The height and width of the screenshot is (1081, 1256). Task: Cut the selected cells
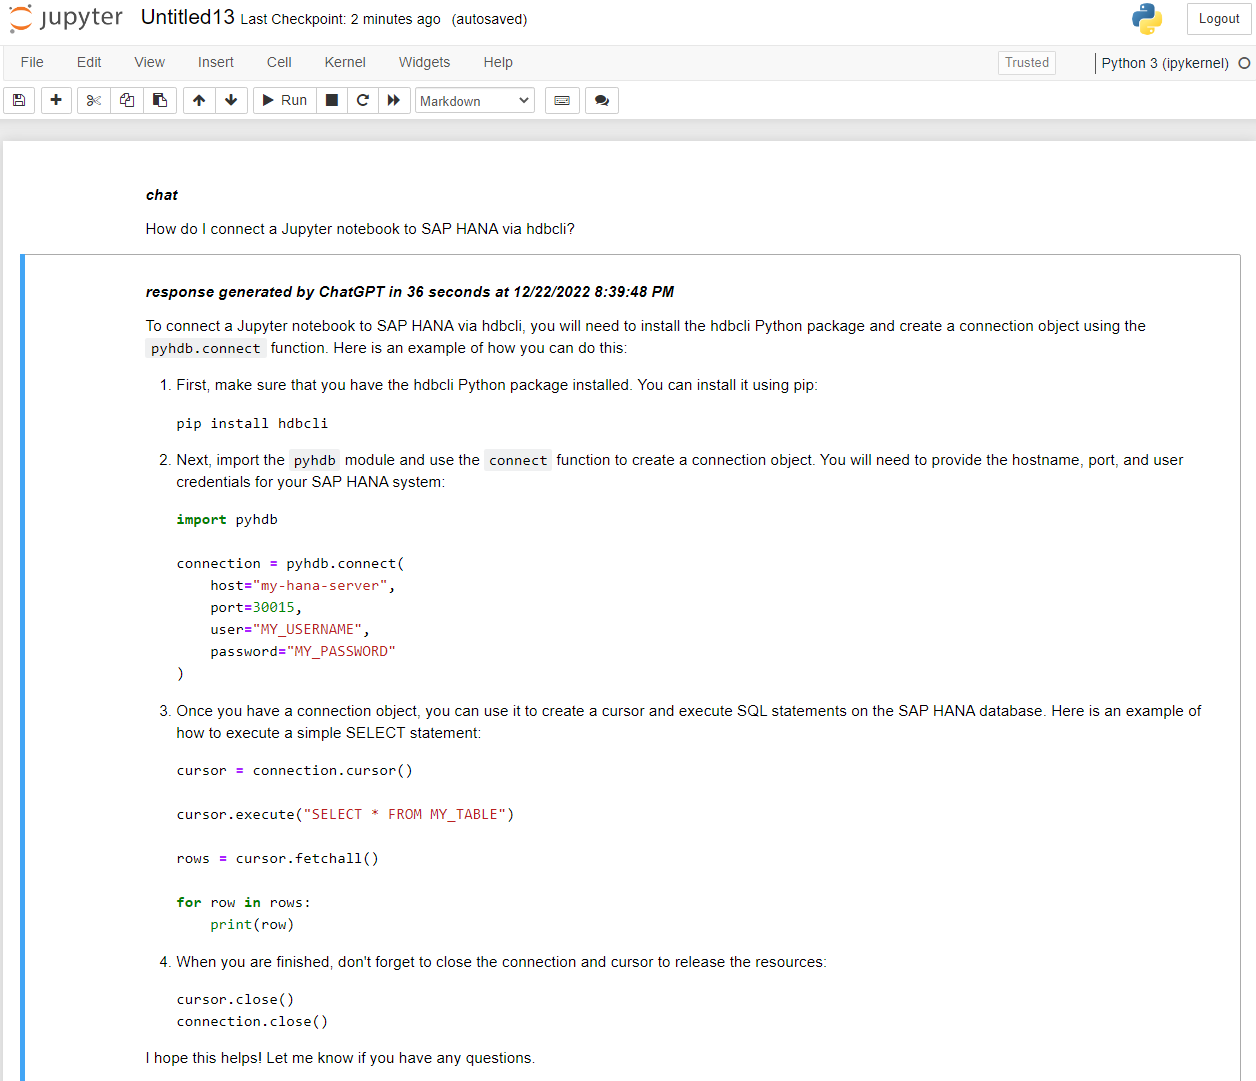pyautogui.click(x=93, y=100)
